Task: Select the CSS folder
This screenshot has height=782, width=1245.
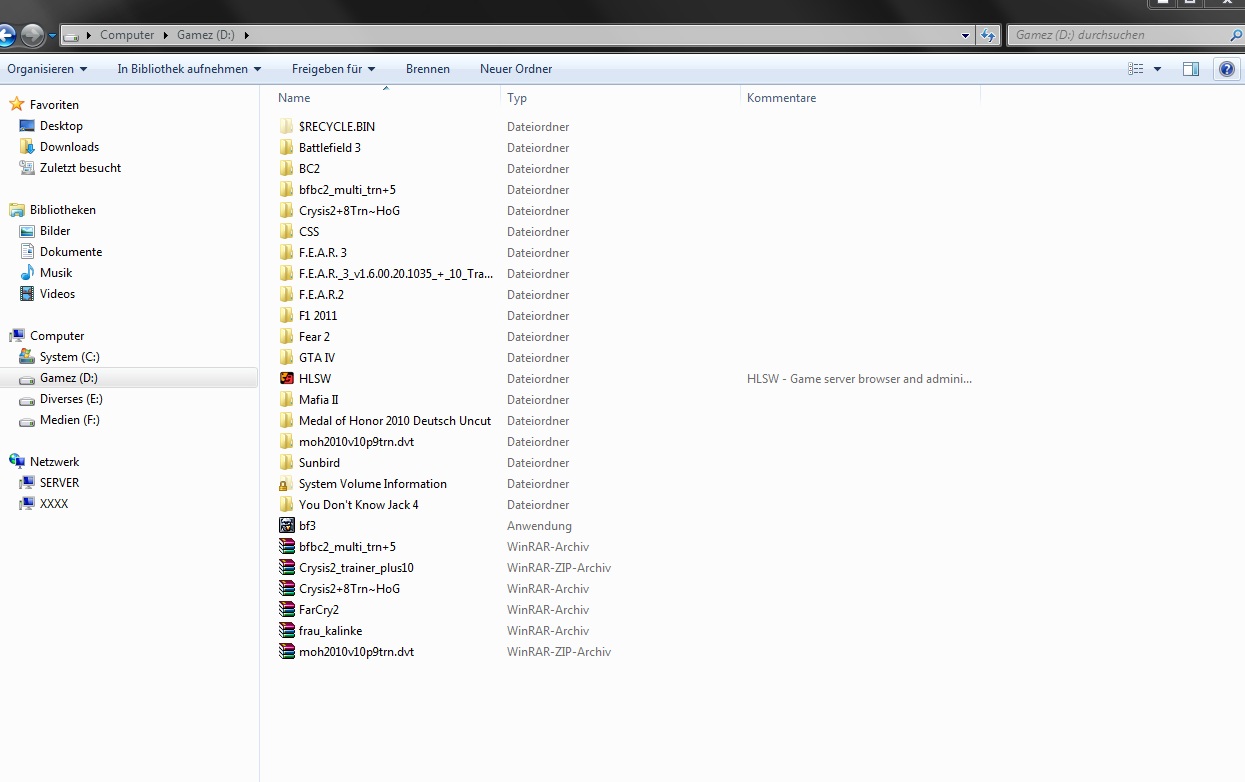Action: coord(309,232)
